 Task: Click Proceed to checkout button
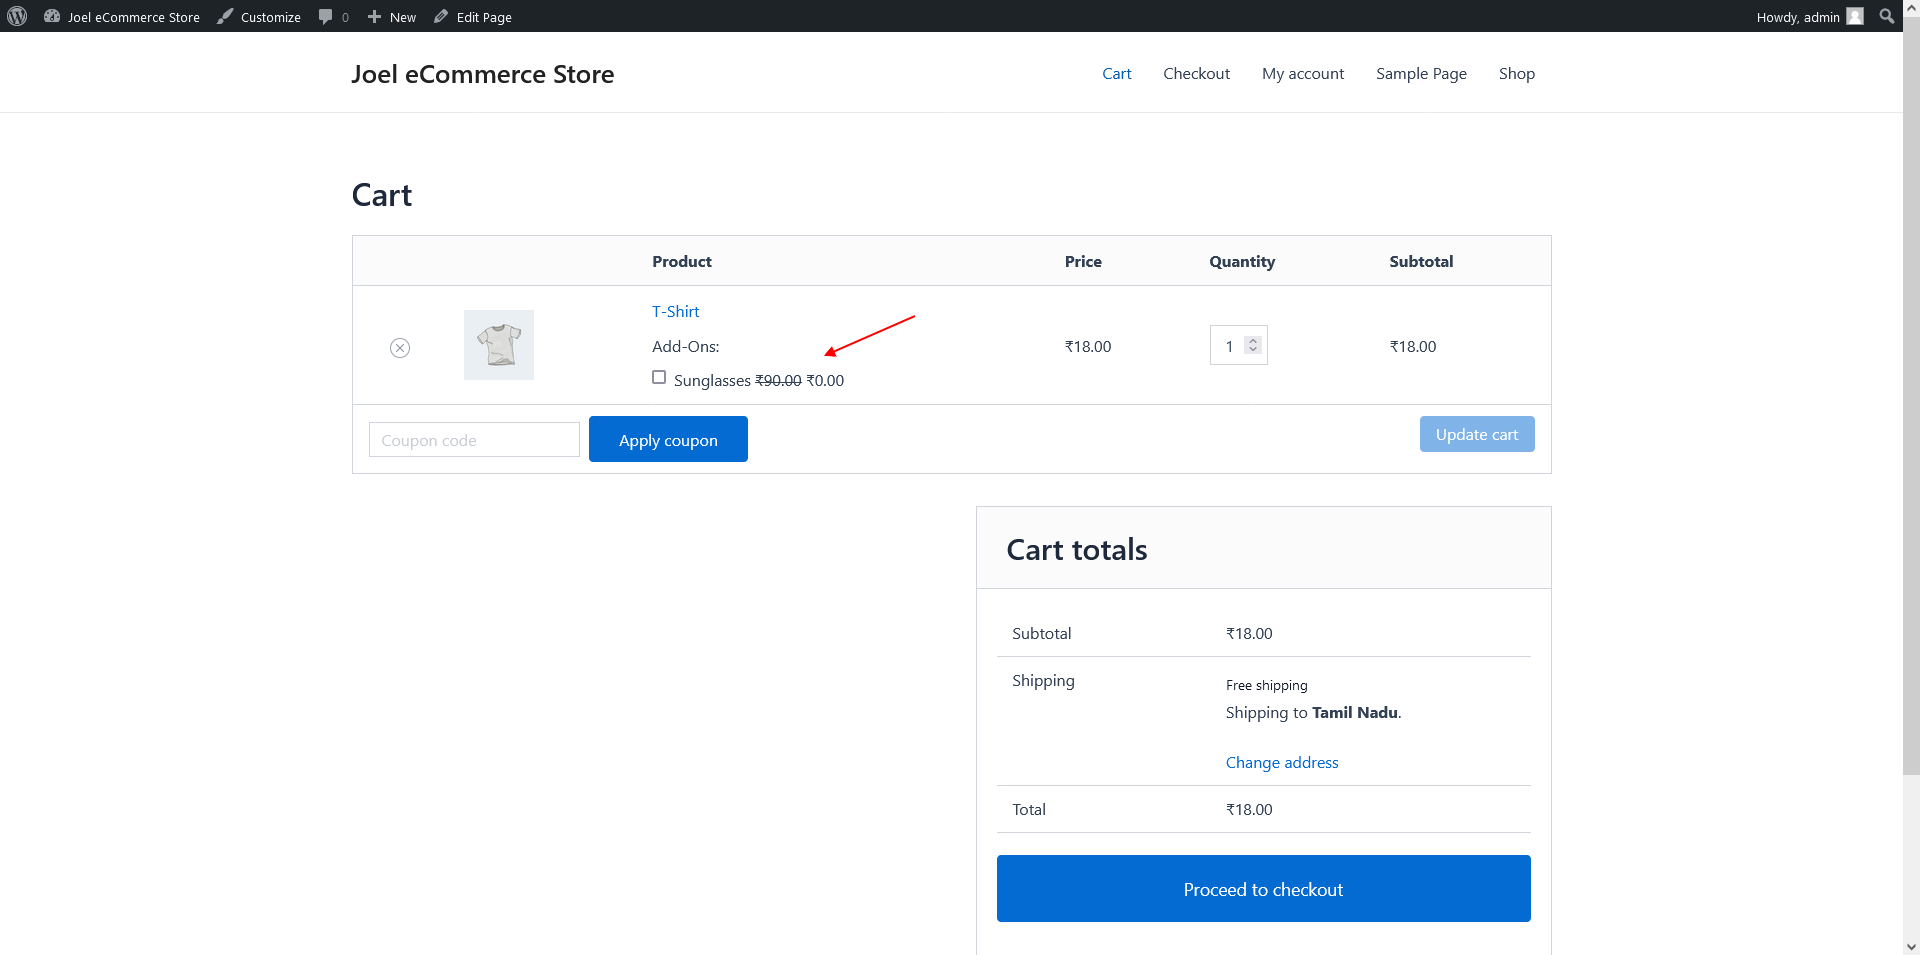1263,888
